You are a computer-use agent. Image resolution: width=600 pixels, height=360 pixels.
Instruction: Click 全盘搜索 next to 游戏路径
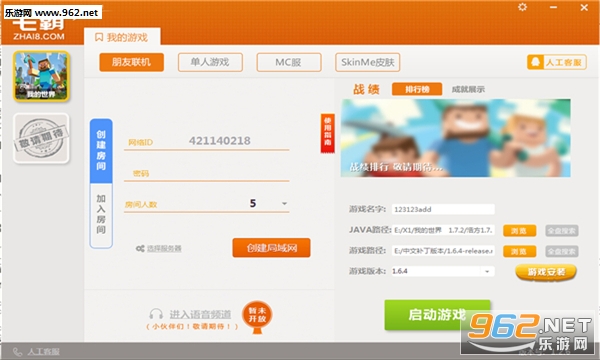[x=562, y=251]
